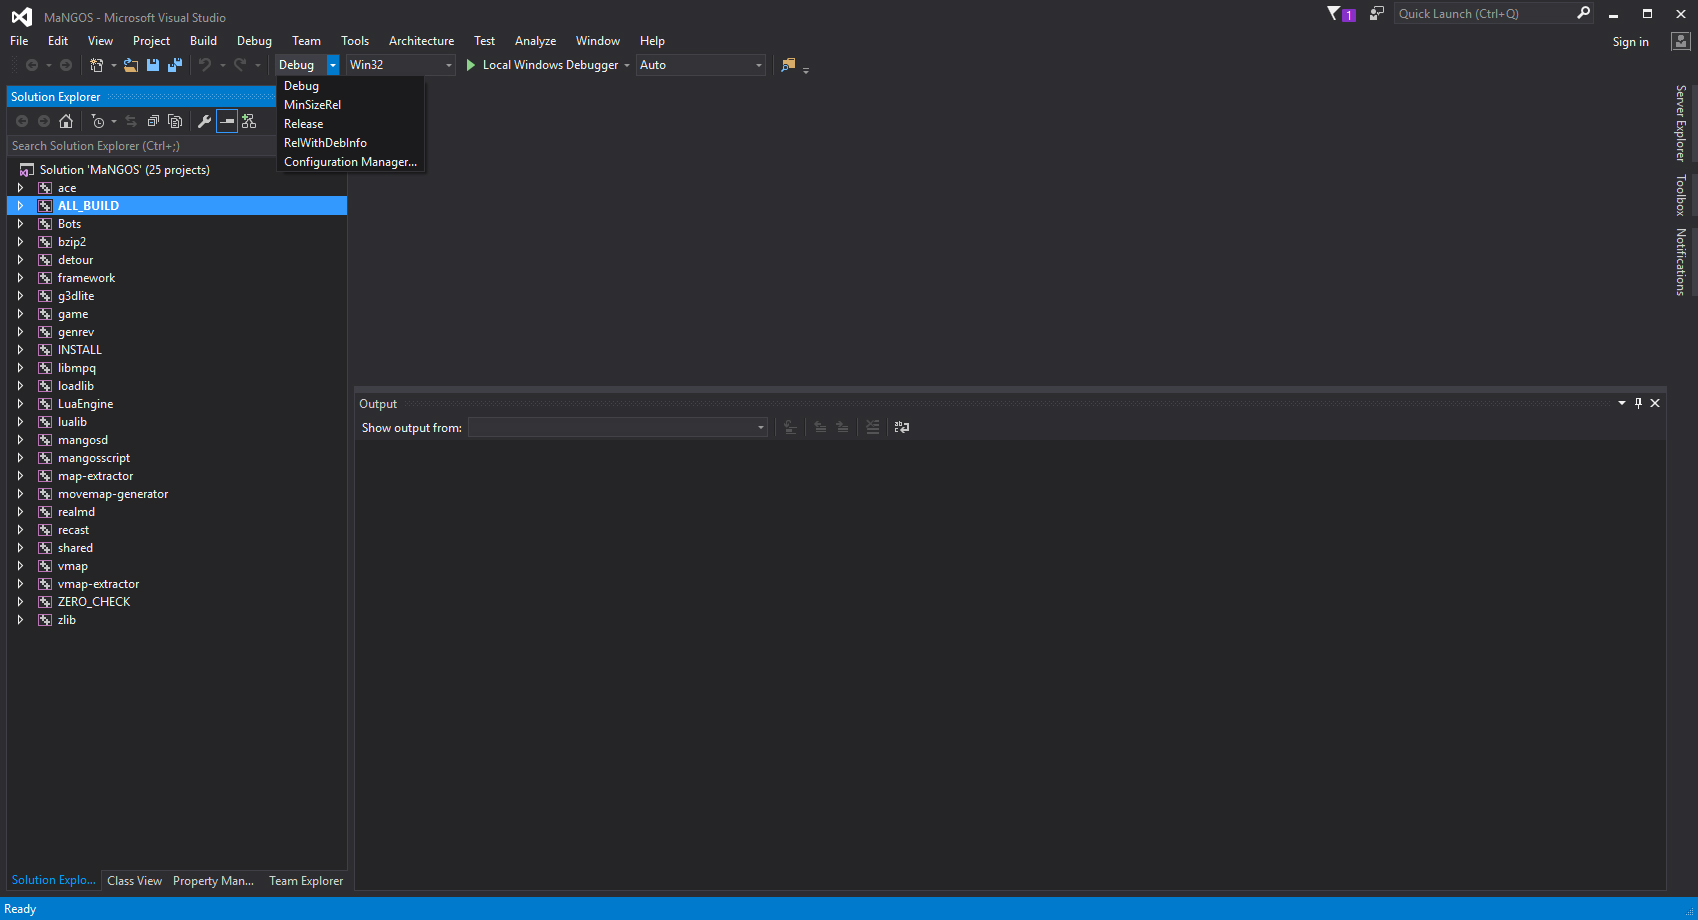Open the Notifications side tab
1698x920 pixels.
coord(1681,262)
